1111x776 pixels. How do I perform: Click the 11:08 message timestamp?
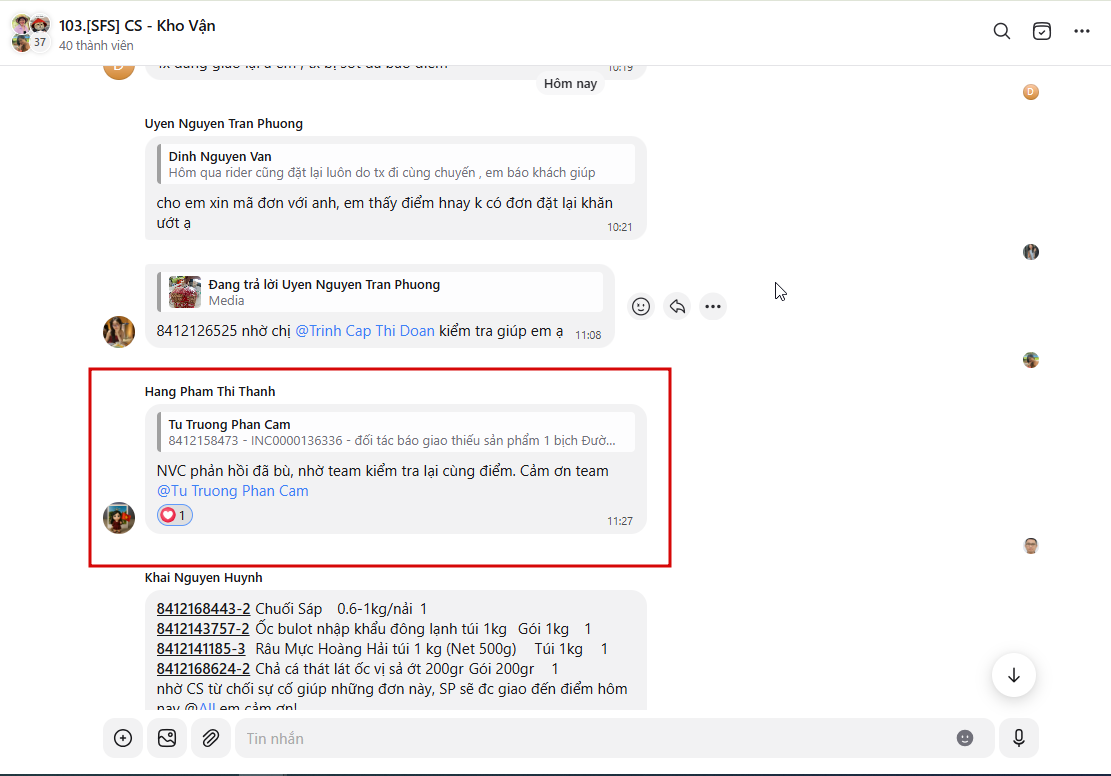point(588,334)
